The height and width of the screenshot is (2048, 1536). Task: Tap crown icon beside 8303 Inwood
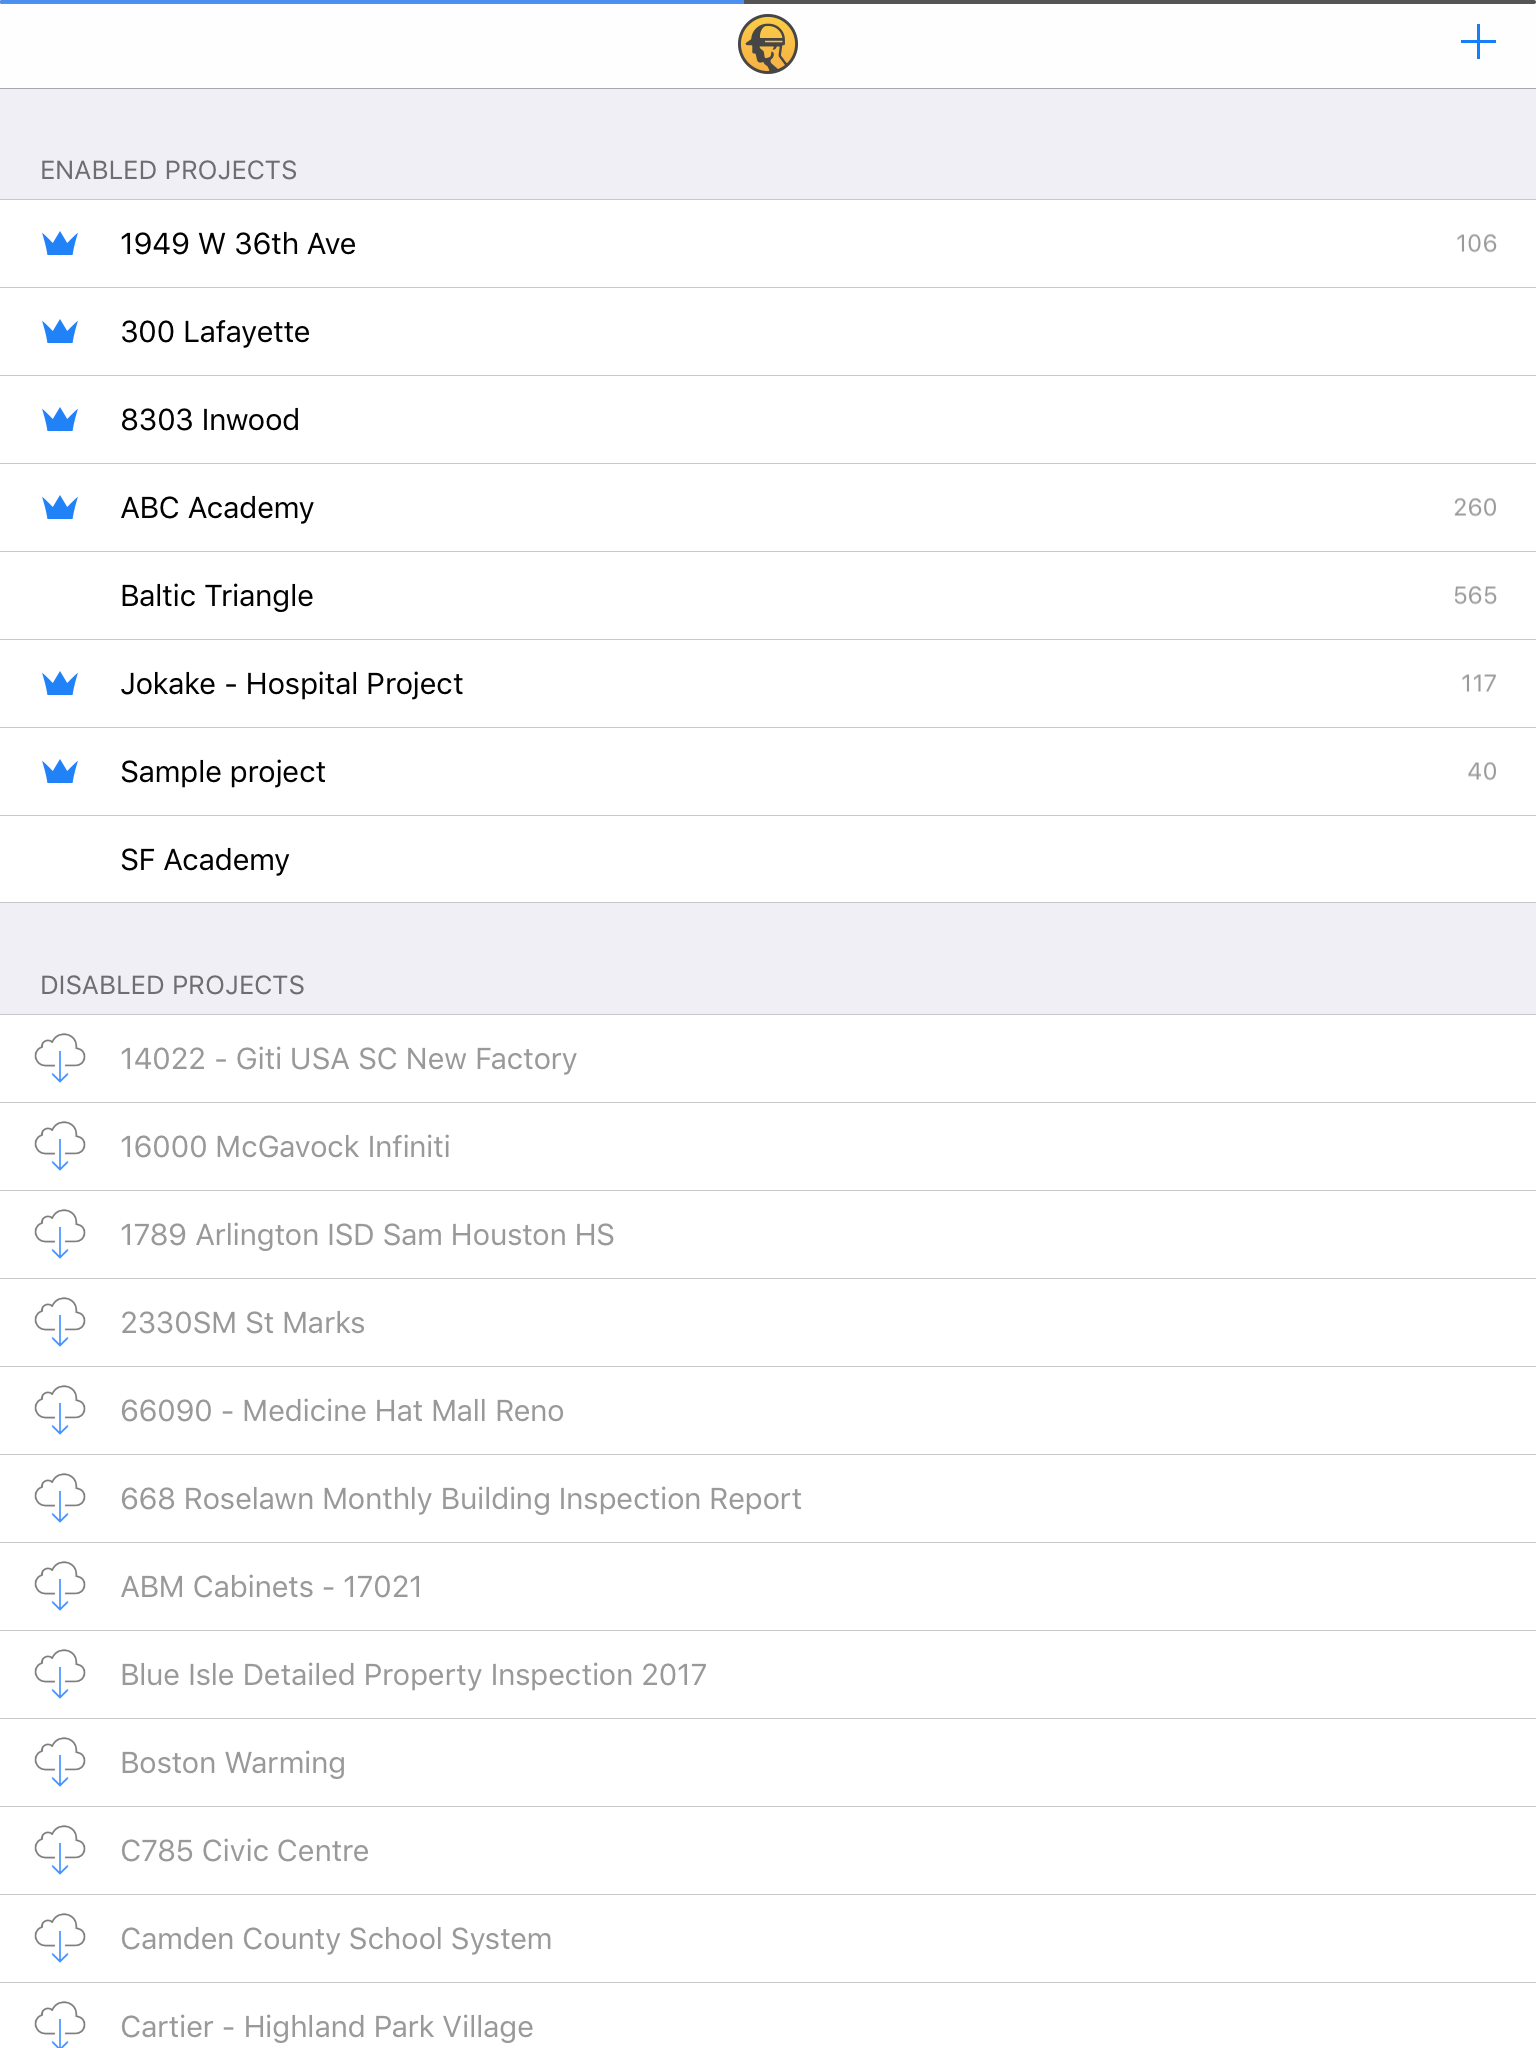click(60, 420)
